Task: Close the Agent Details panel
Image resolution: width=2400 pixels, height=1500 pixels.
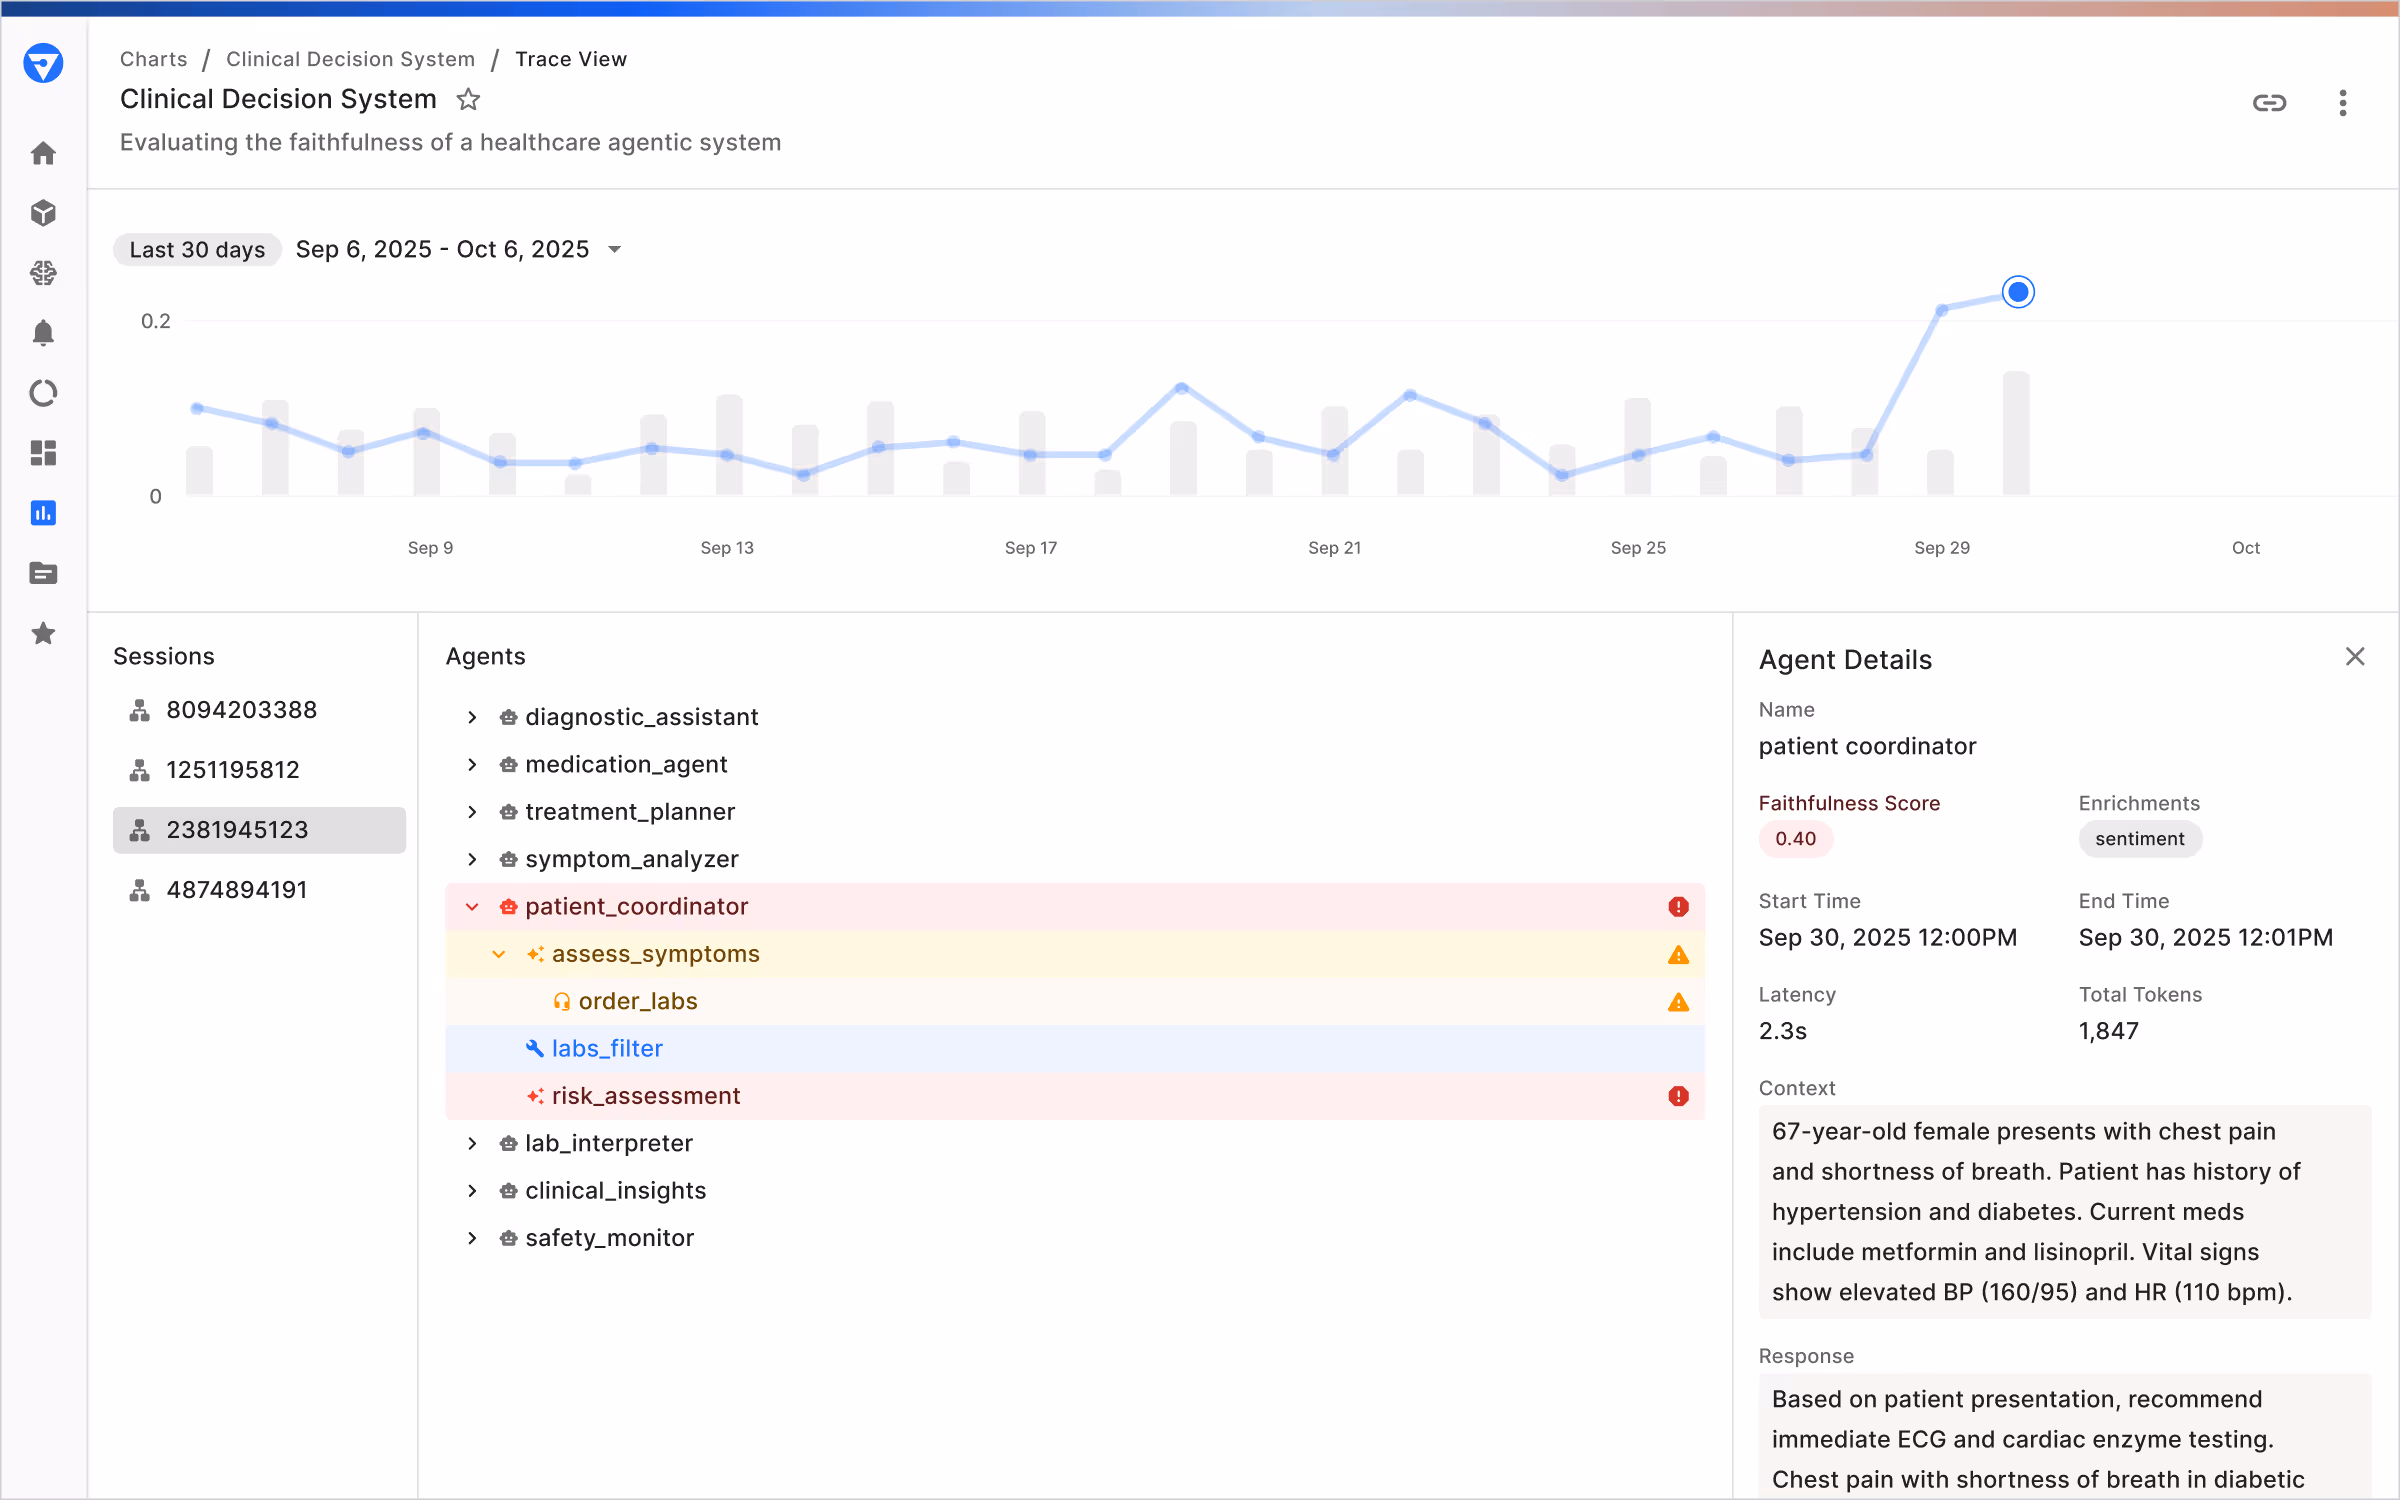Action: pos(2354,657)
